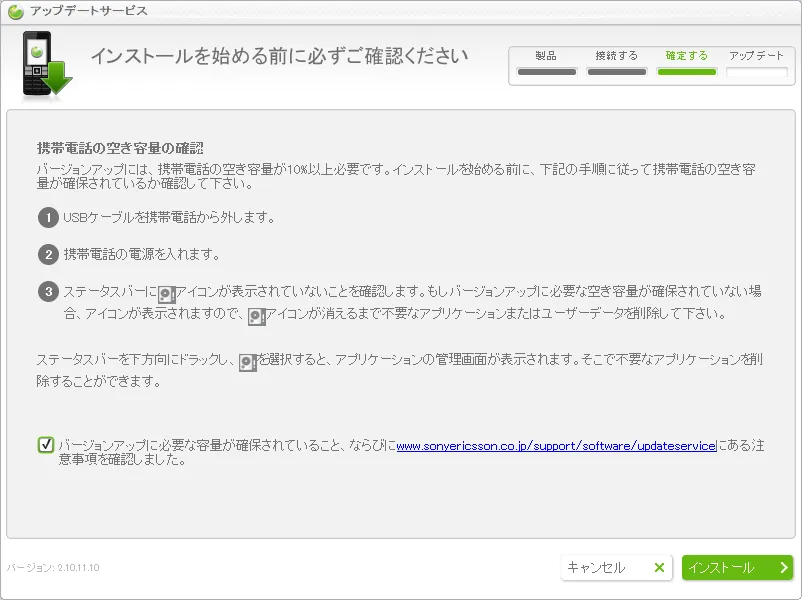Uncheck the capacity confirmation checkbox
This screenshot has height=600, width=802.
(46, 445)
